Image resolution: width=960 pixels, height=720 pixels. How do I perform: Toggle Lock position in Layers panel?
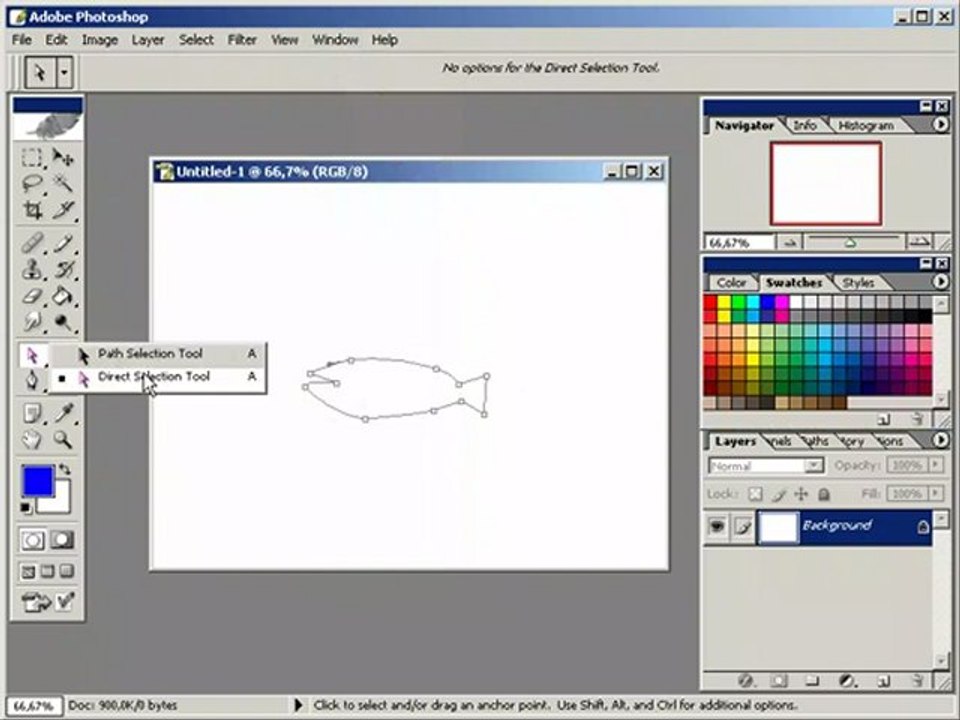801,493
